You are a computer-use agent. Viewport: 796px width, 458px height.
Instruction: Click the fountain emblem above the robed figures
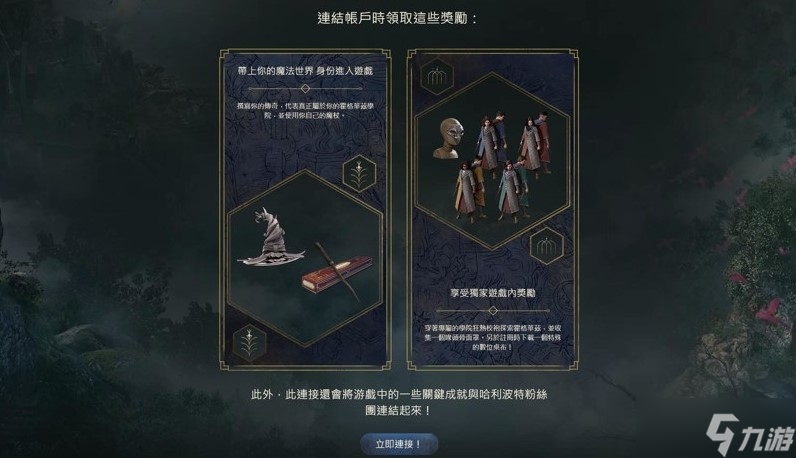tap(437, 77)
